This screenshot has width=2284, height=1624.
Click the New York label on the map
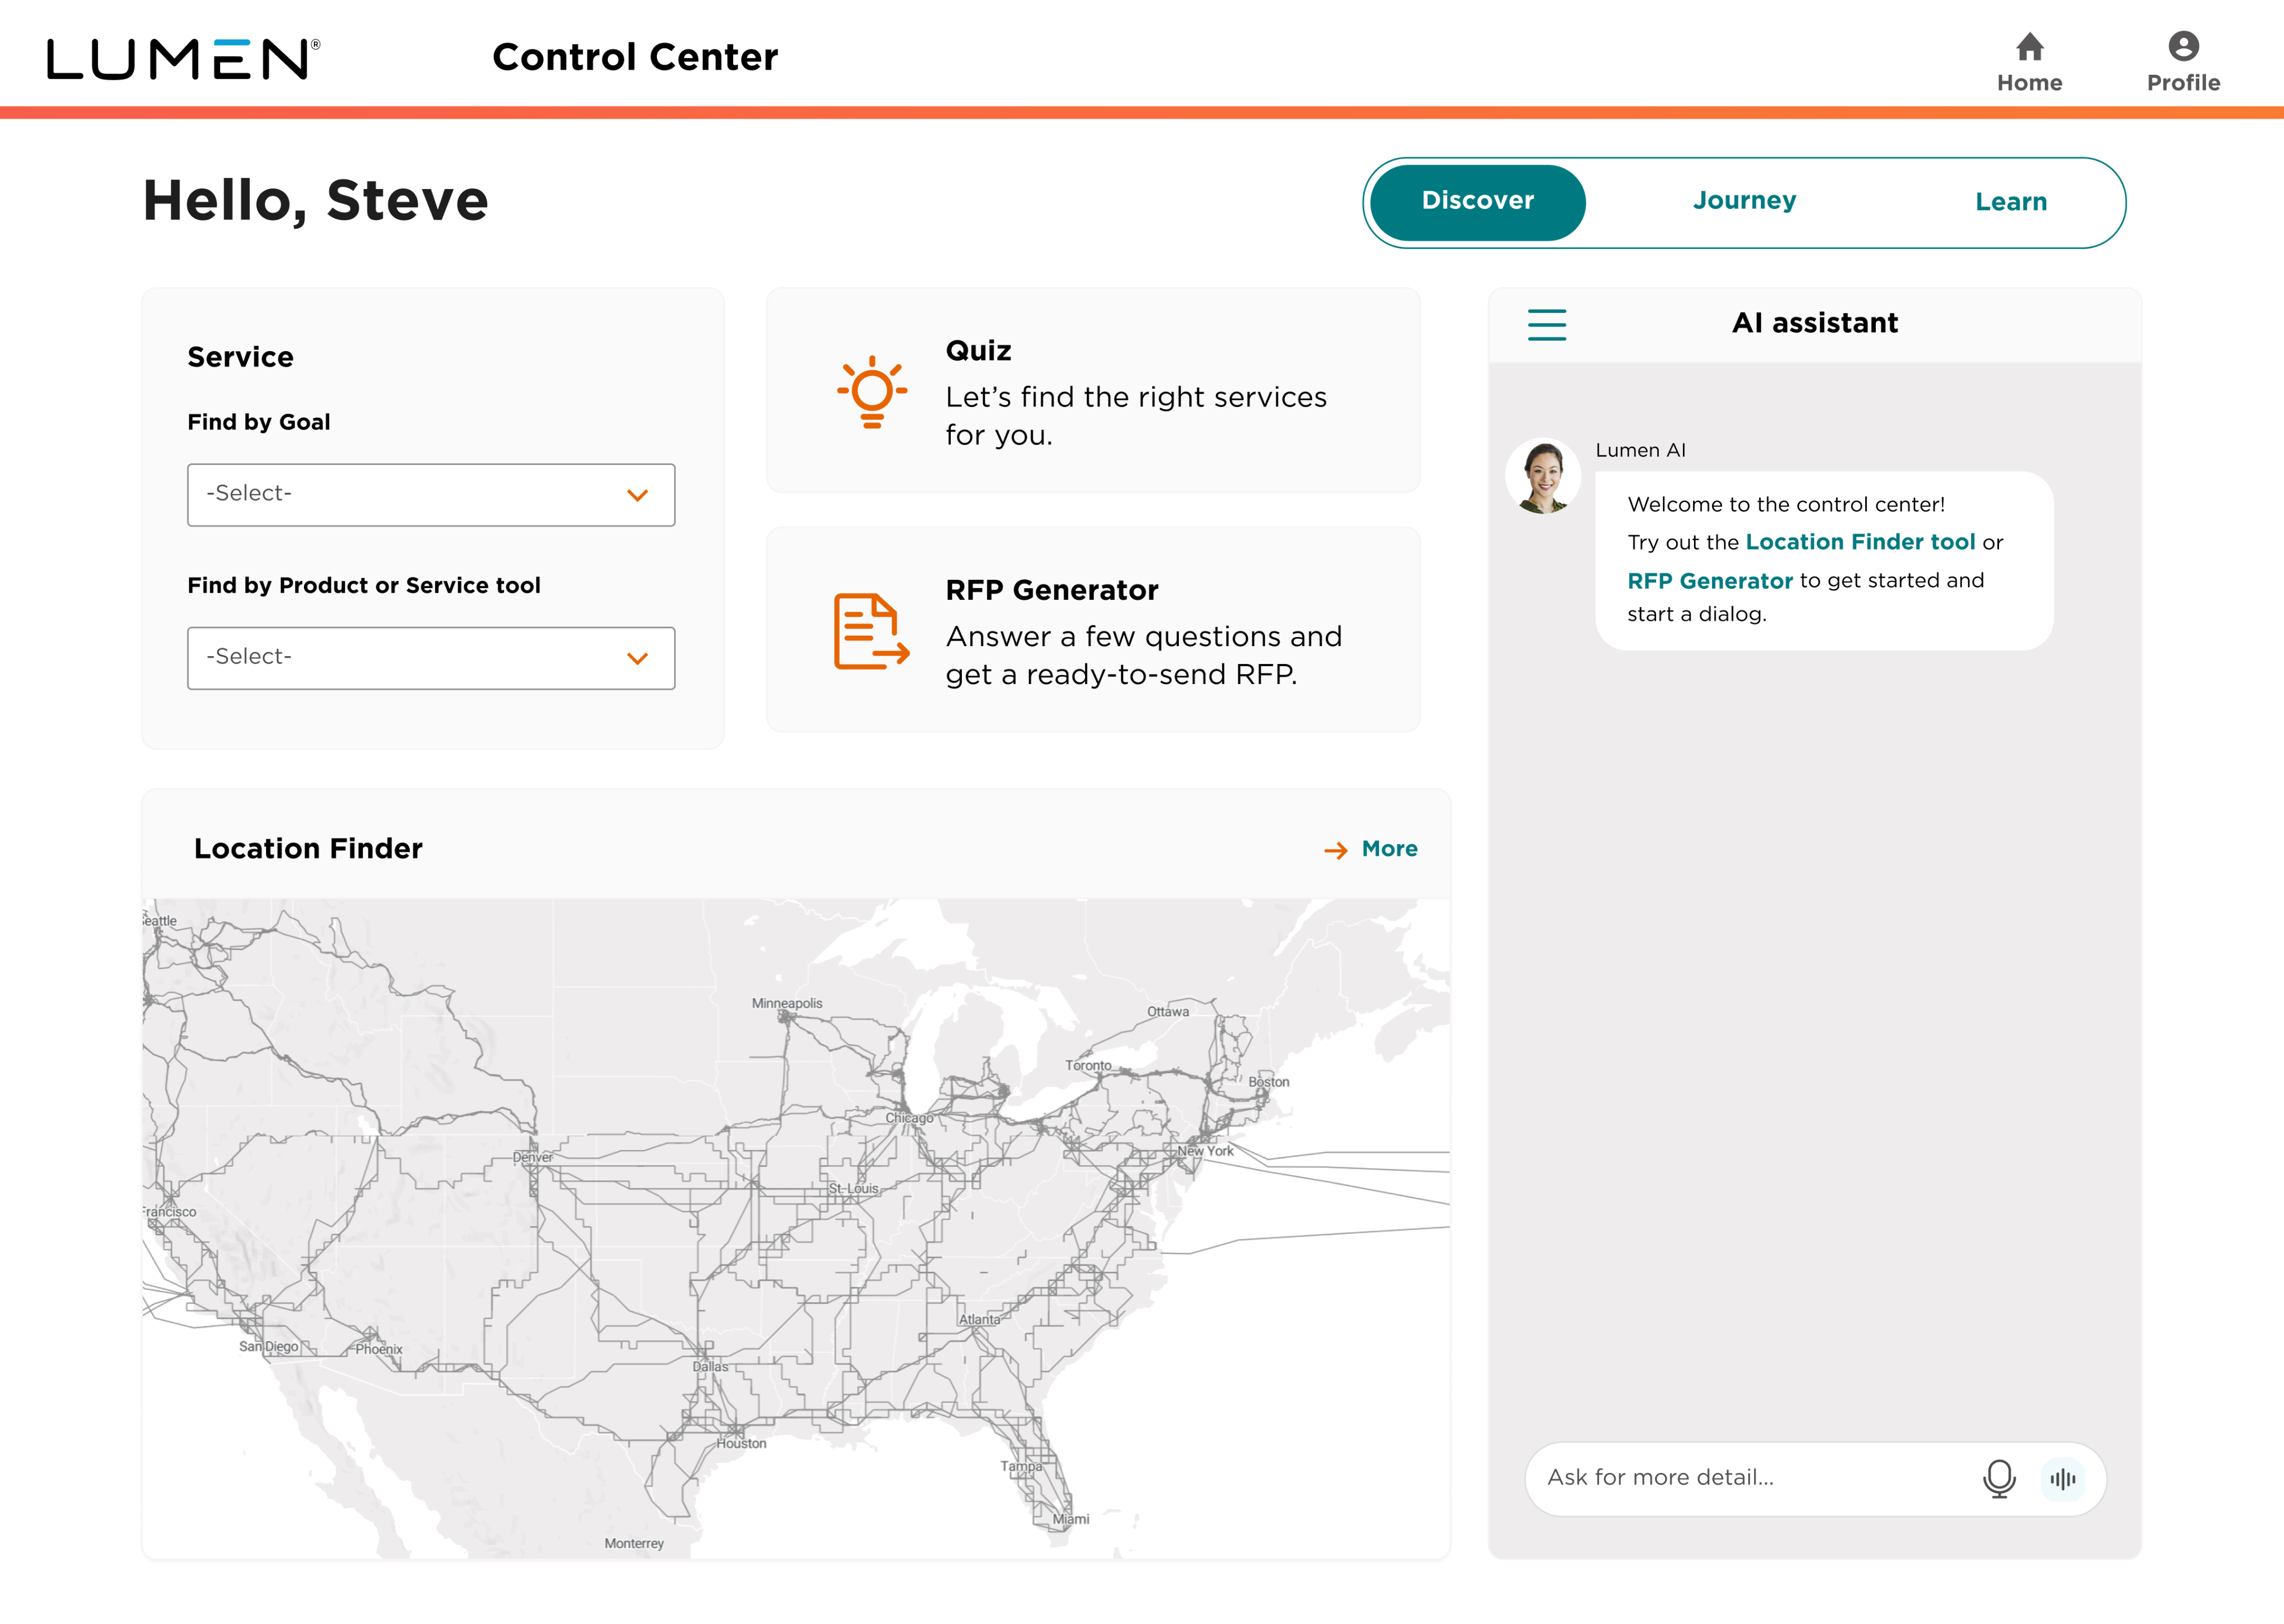[x=1205, y=1151]
